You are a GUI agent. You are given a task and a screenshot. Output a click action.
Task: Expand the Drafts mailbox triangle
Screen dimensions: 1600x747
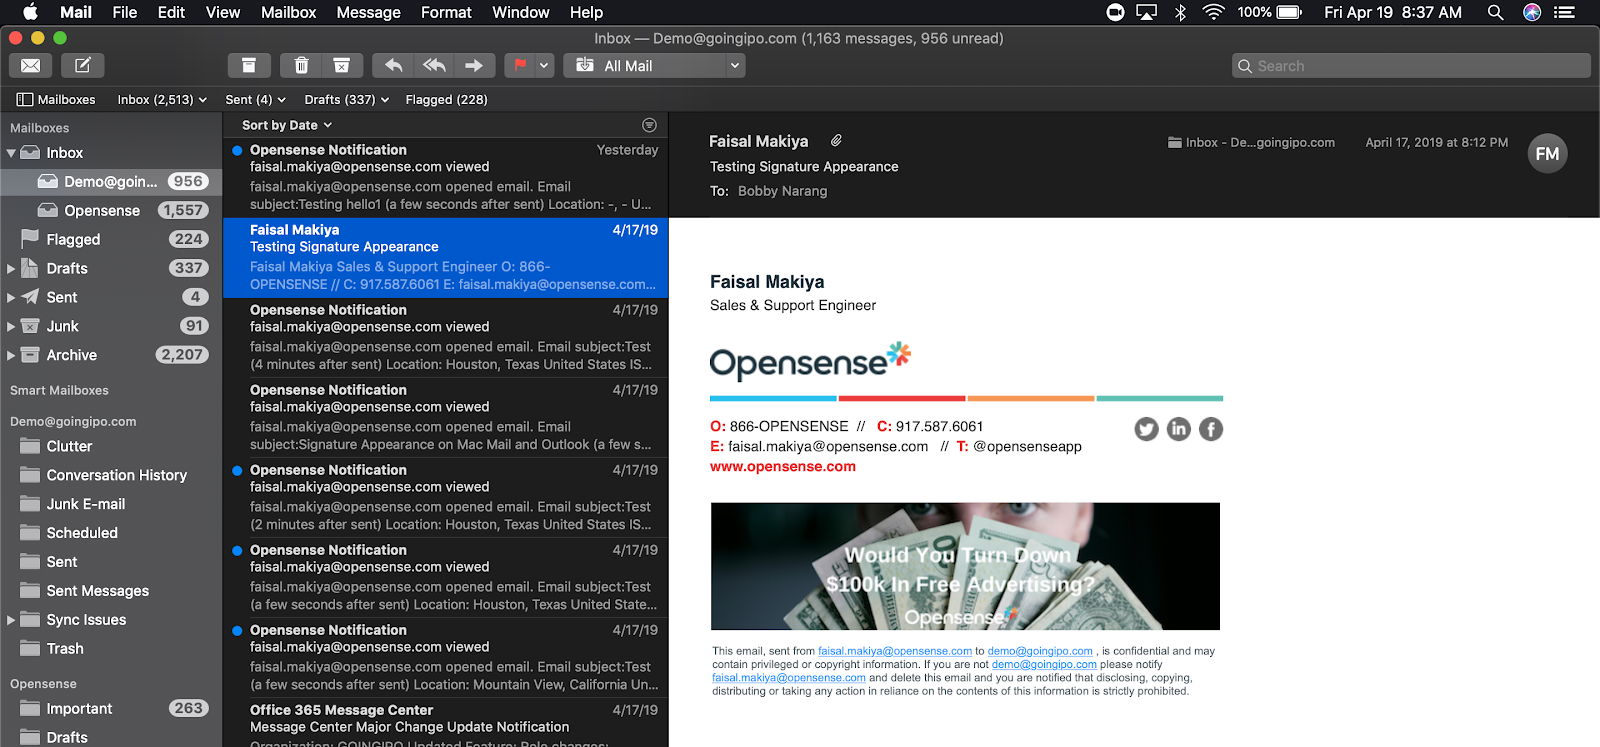(11, 269)
